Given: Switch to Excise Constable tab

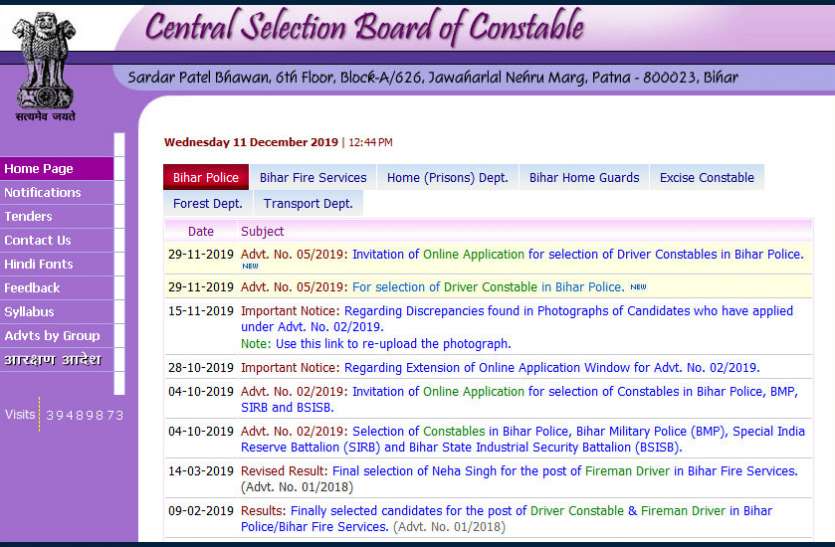Looking at the screenshot, I should click(707, 177).
